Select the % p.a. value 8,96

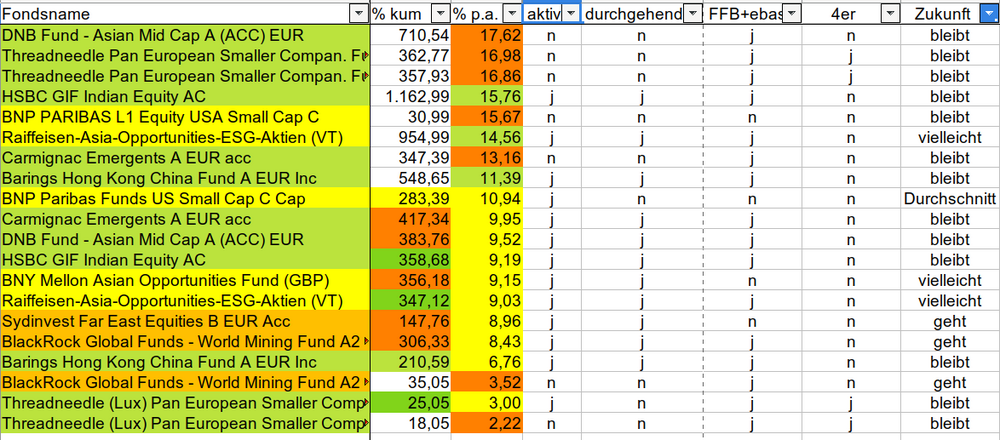tap(487, 321)
